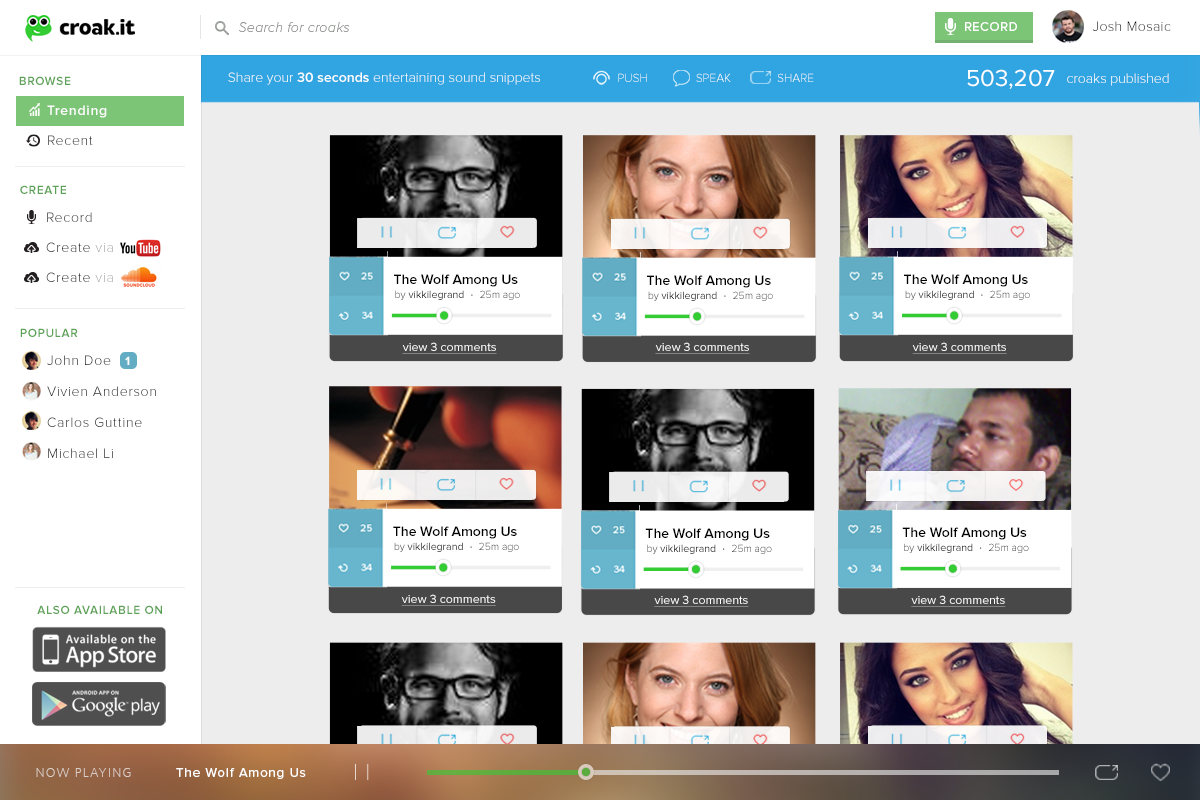This screenshot has height=800, width=1200.
Task: Click the share icon in the Now Playing bar
Action: click(x=1106, y=772)
